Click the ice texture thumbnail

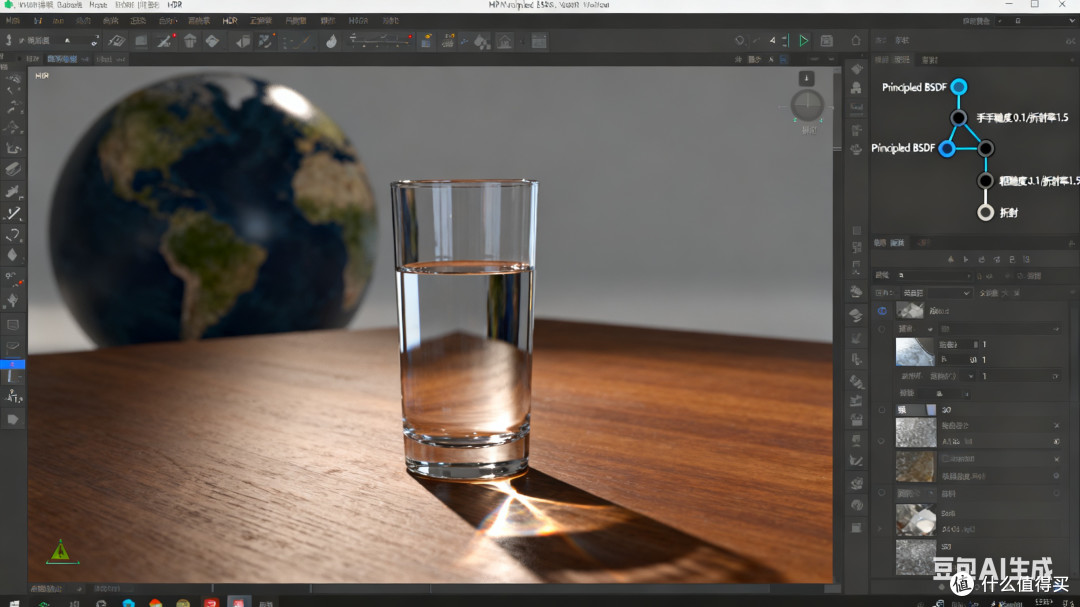[x=915, y=351]
